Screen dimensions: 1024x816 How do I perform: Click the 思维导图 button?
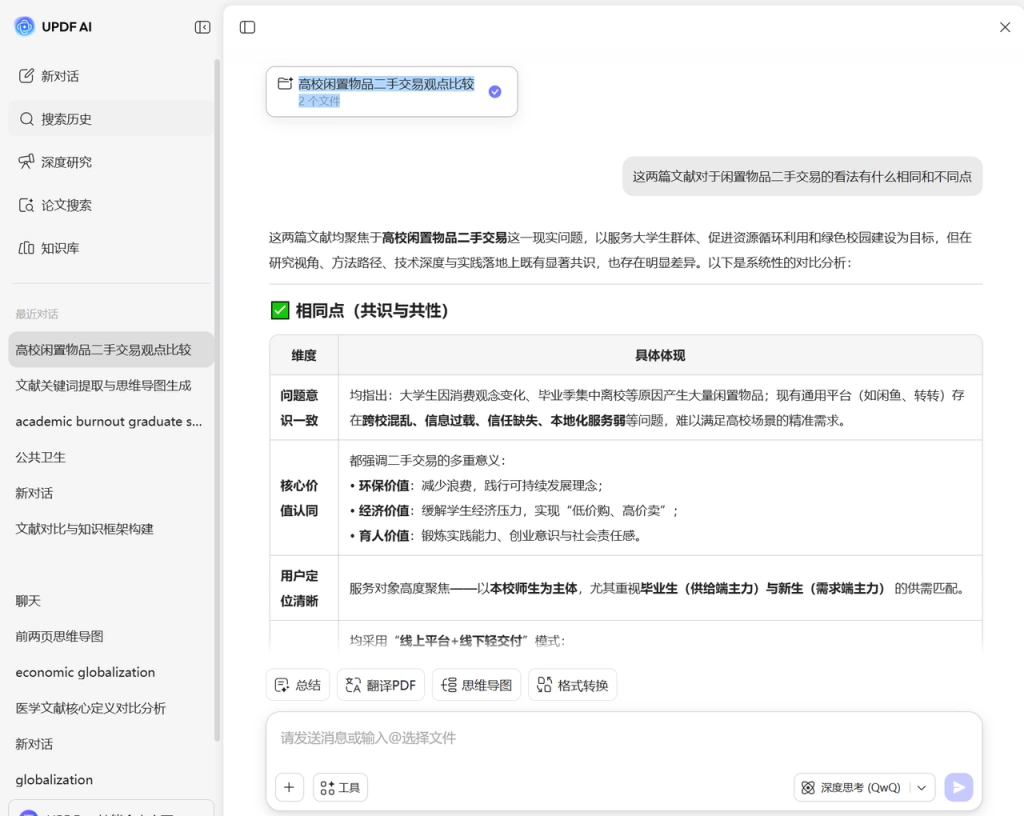pos(476,685)
